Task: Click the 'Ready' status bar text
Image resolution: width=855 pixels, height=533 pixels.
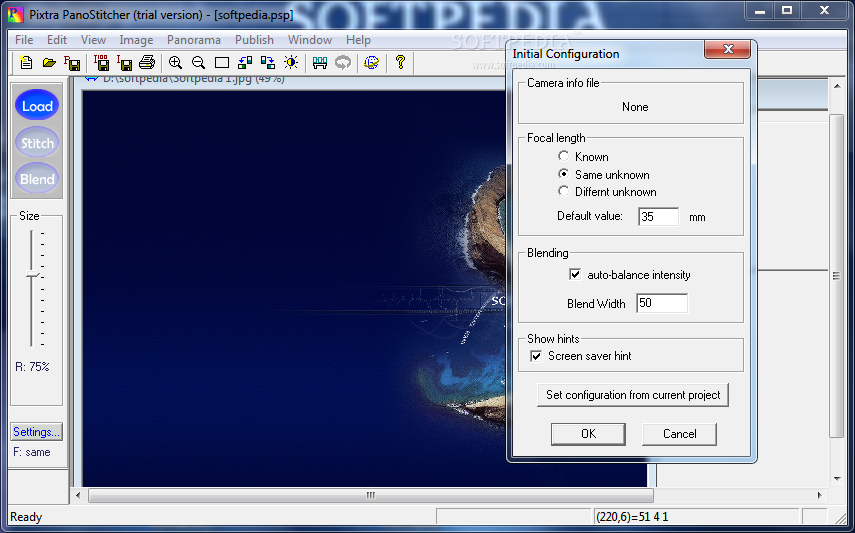Action: [26, 517]
